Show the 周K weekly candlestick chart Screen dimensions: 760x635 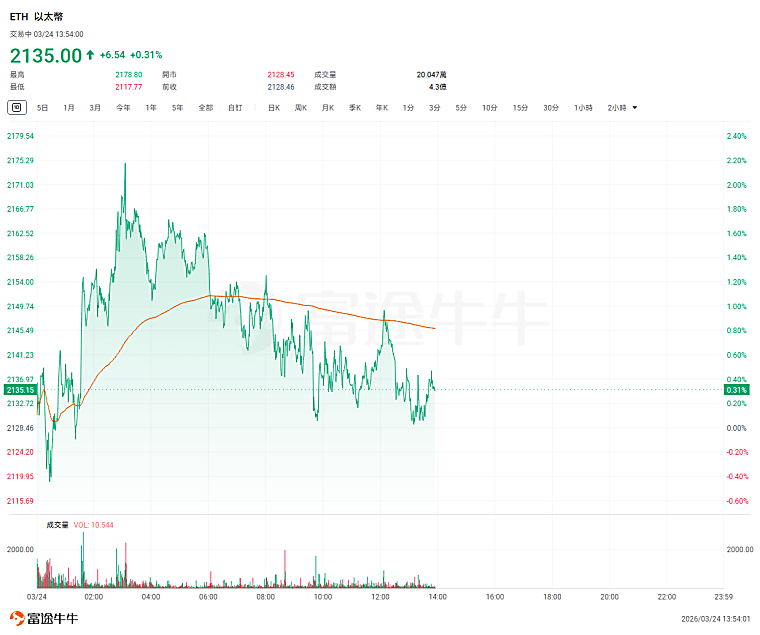tap(301, 108)
